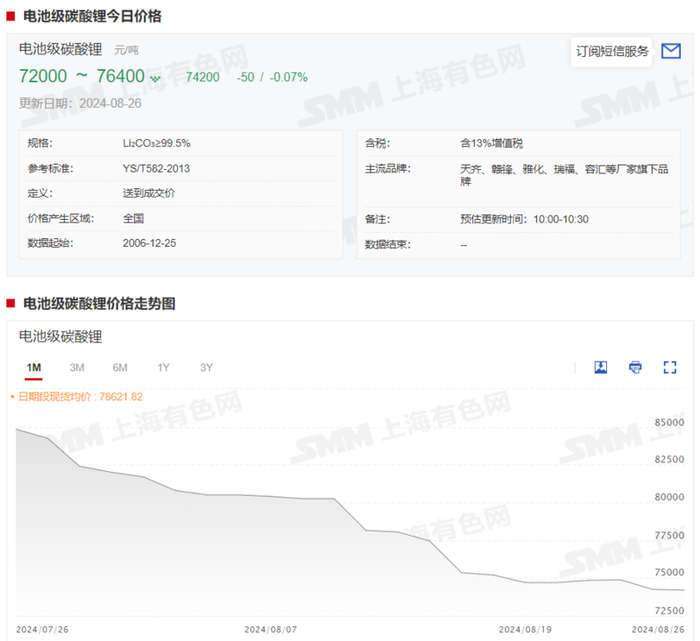Print the price trend chart
700x641 pixels.
tap(635, 367)
